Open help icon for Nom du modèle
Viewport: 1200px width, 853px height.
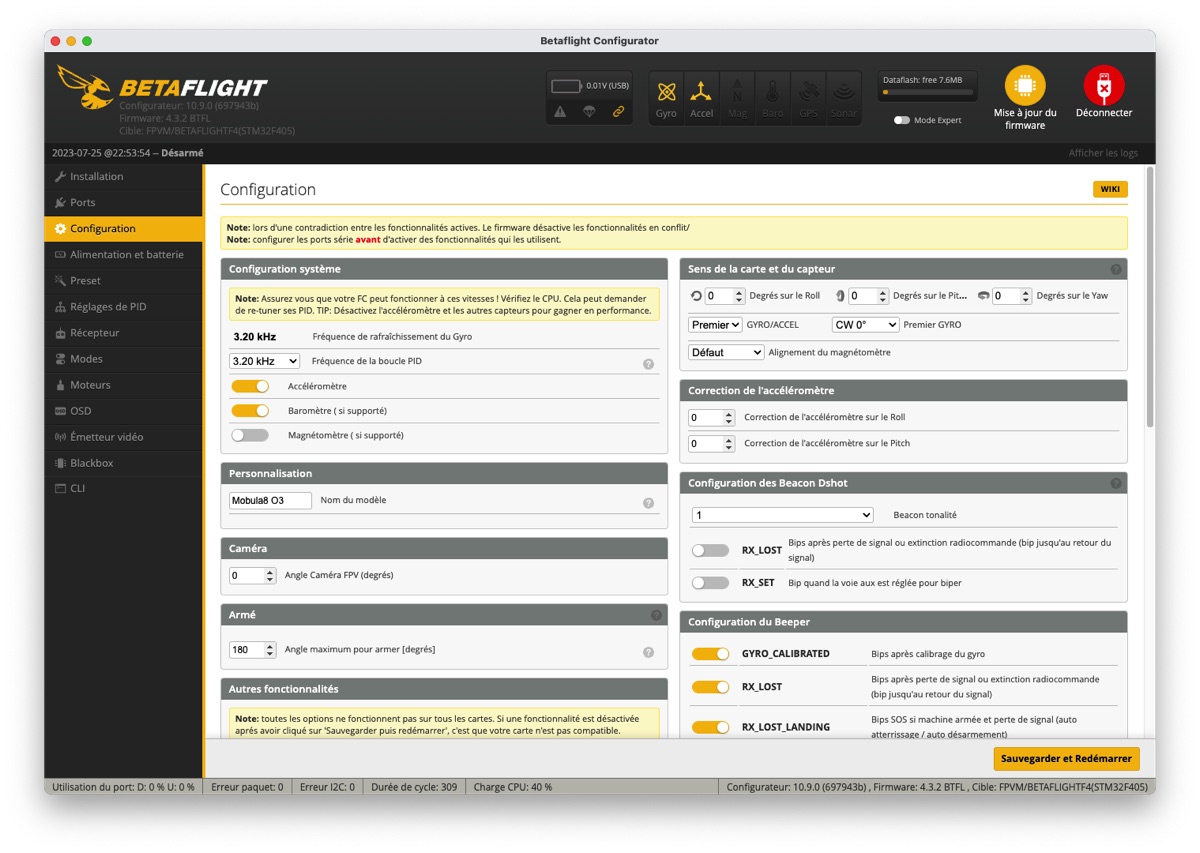(x=648, y=503)
